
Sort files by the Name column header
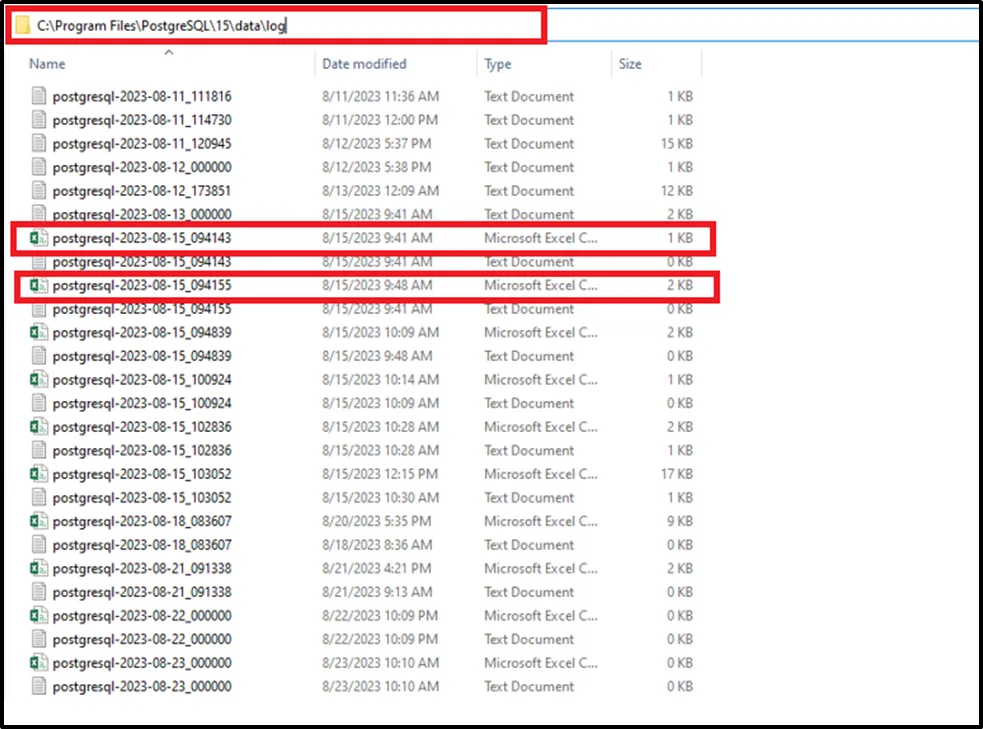(x=47, y=64)
